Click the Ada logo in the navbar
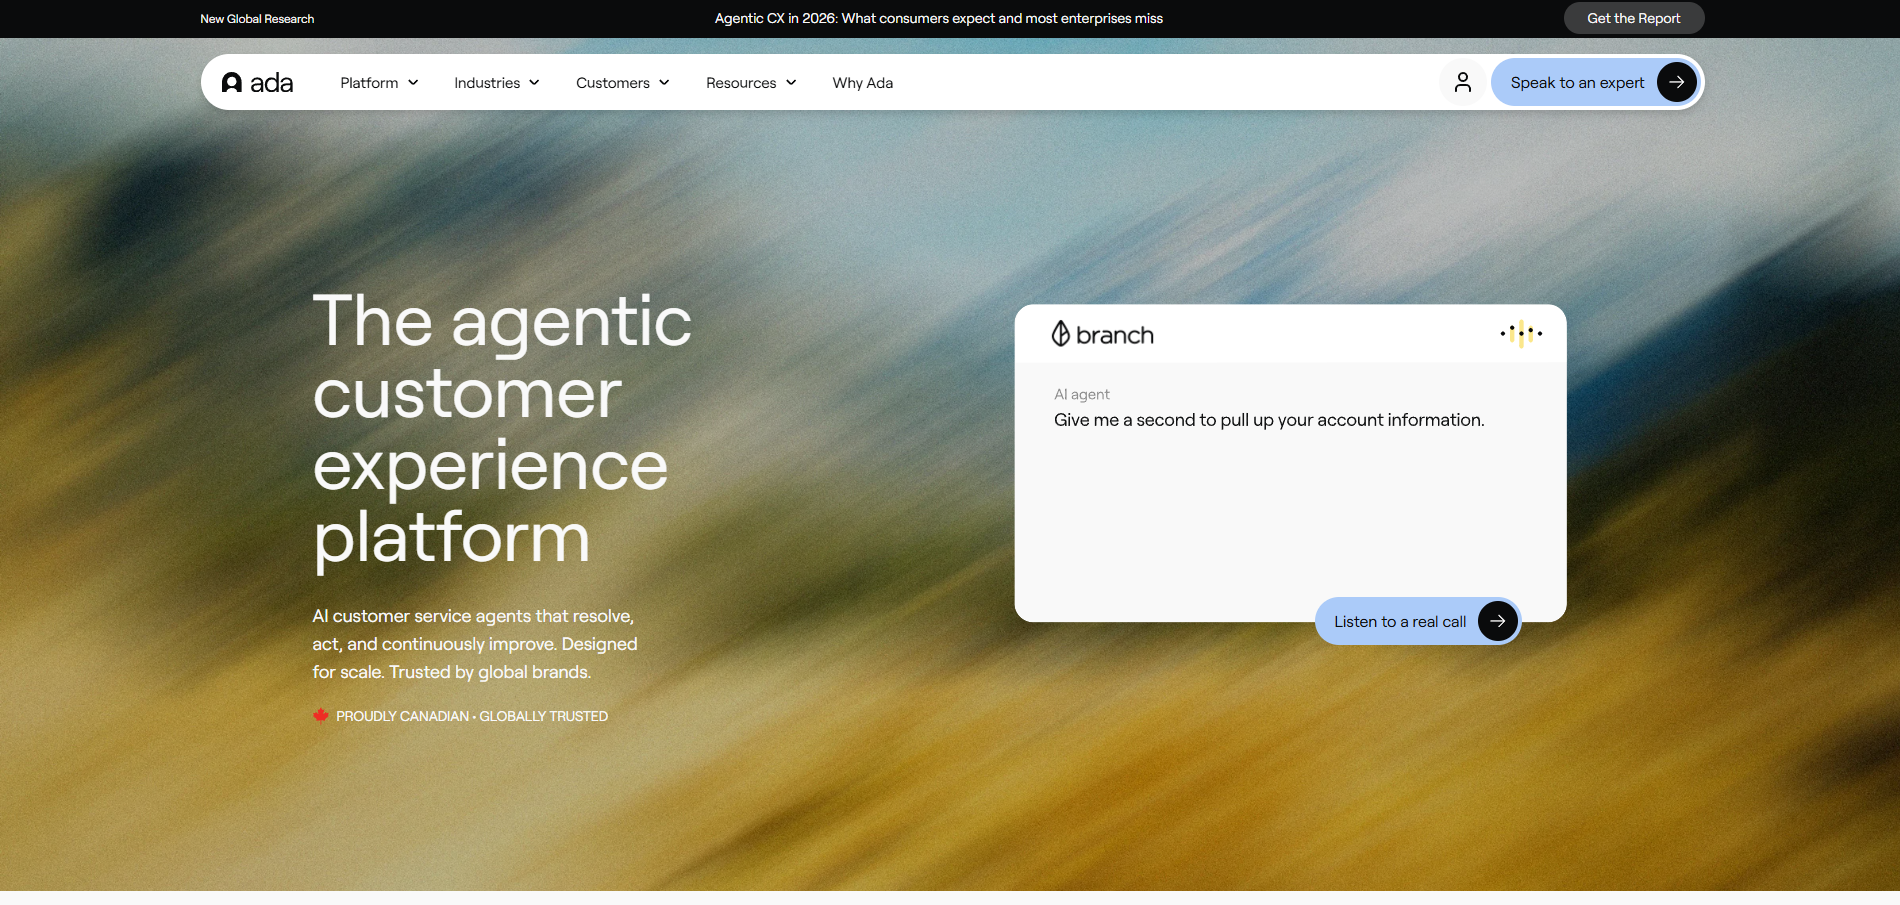Screen dimensions: 1900x905 point(257,82)
